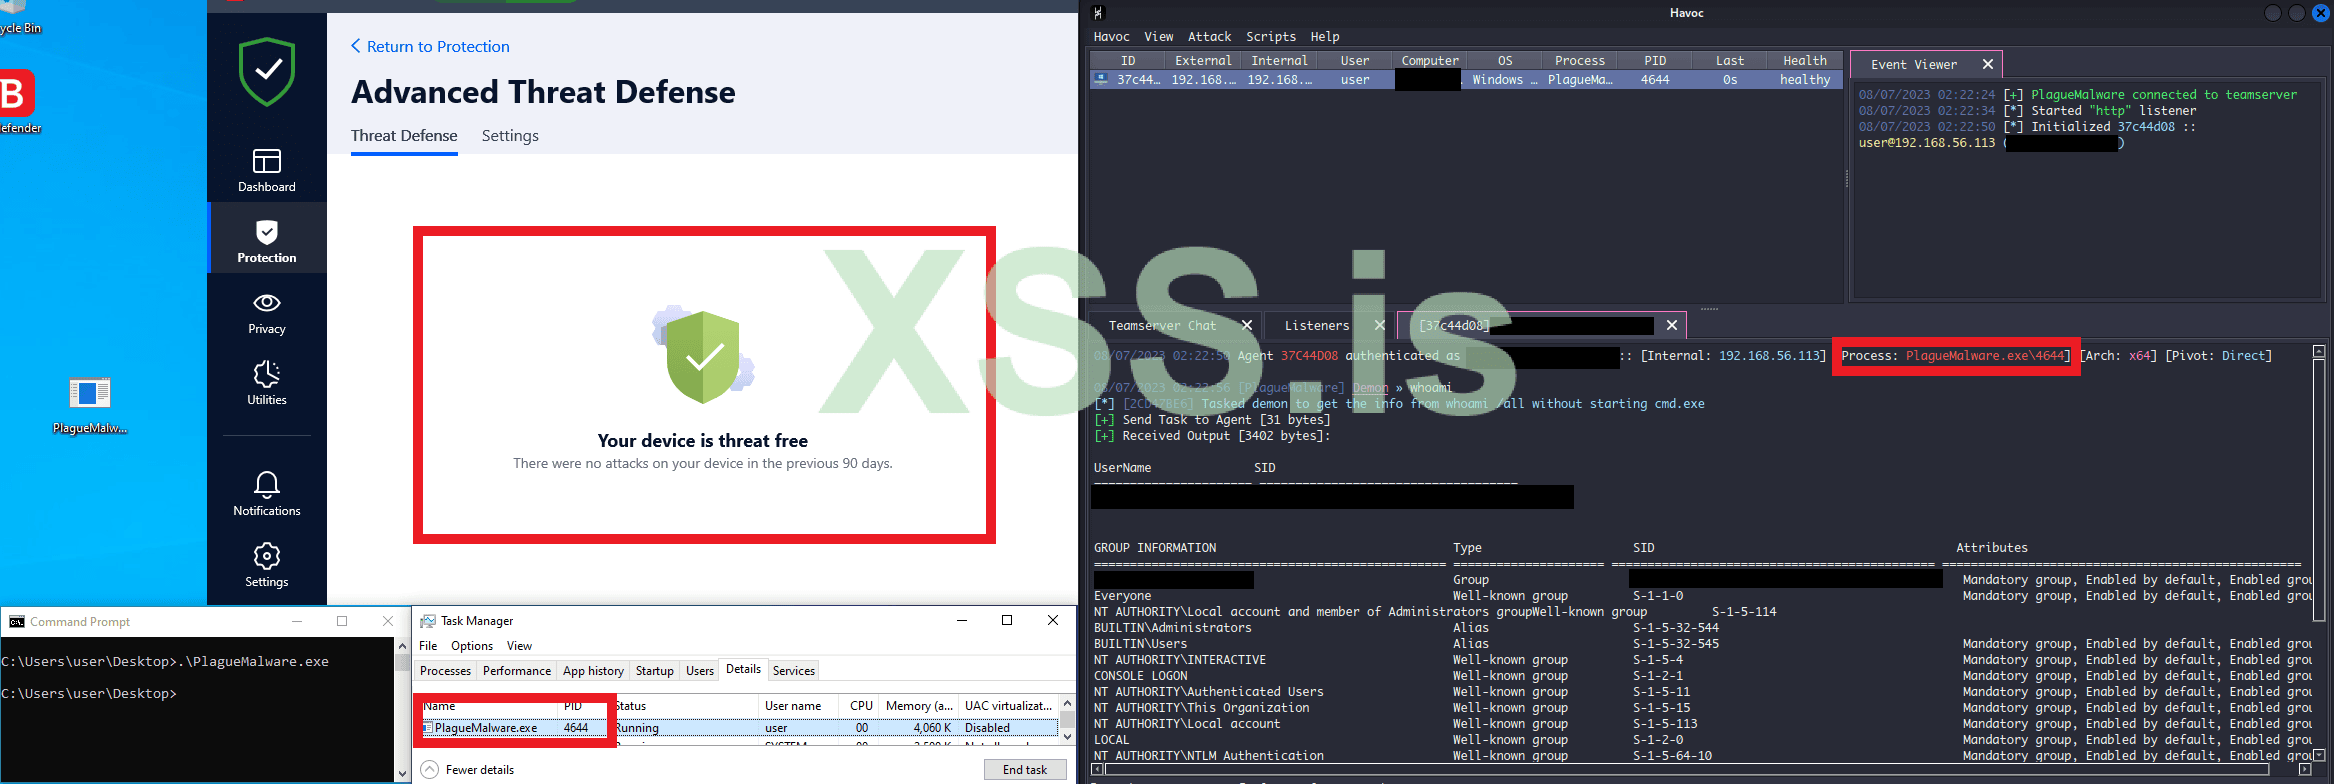Screen dimensions: 2334x784
Task: Click the Demon link in Havoc console
Action: 1370,388
